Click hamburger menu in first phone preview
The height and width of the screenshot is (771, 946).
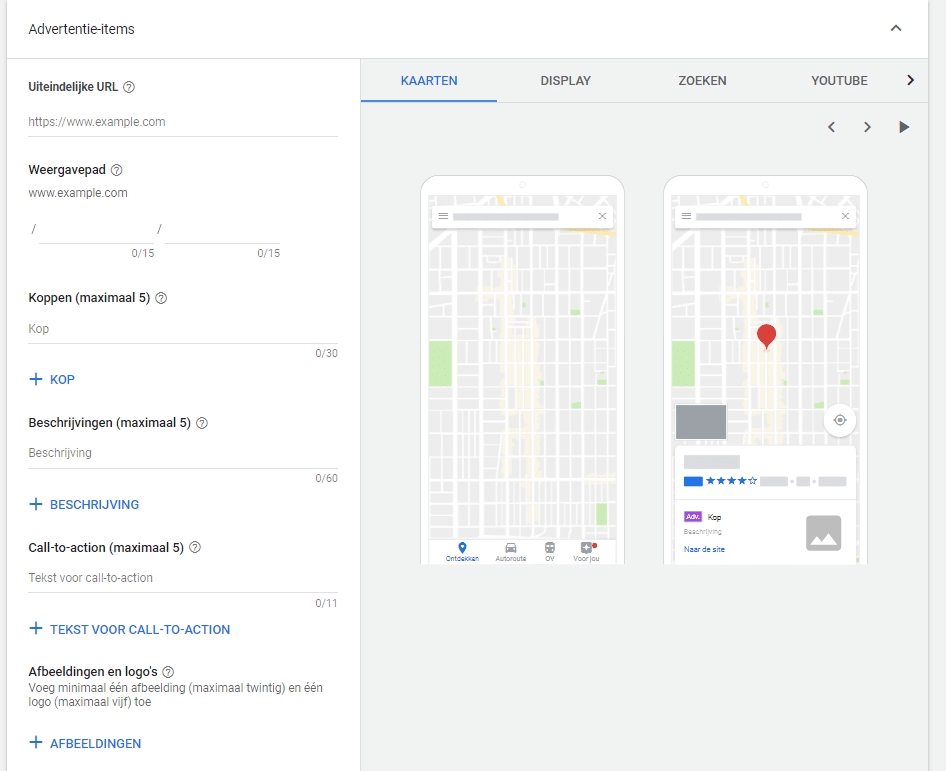(443, 216)
